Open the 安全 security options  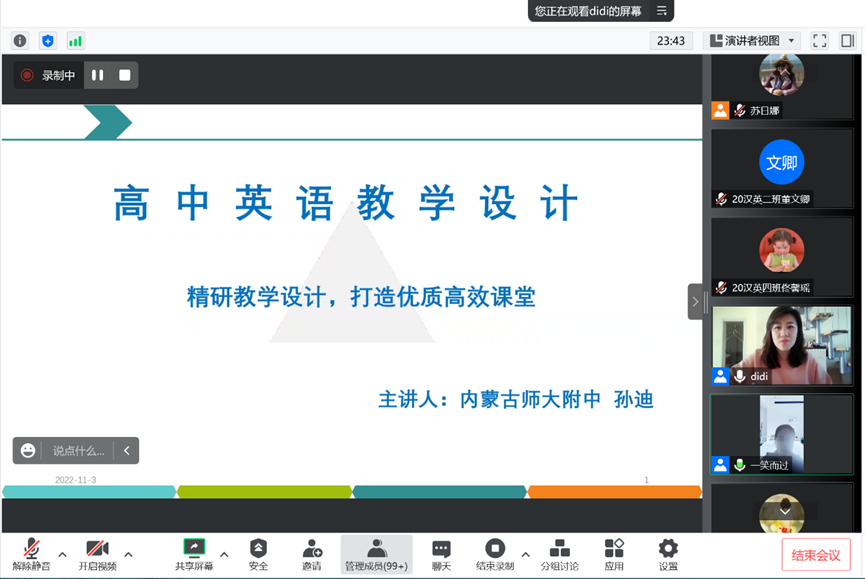pyautogui.click(x=258, y=555)
